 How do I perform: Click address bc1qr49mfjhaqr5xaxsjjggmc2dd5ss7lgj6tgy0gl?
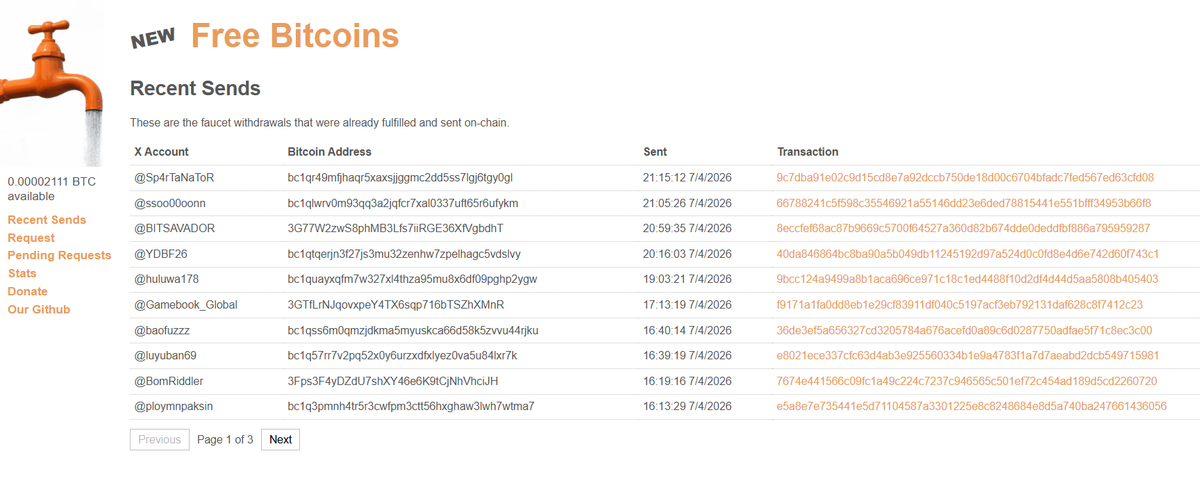[x=400, y=178]
